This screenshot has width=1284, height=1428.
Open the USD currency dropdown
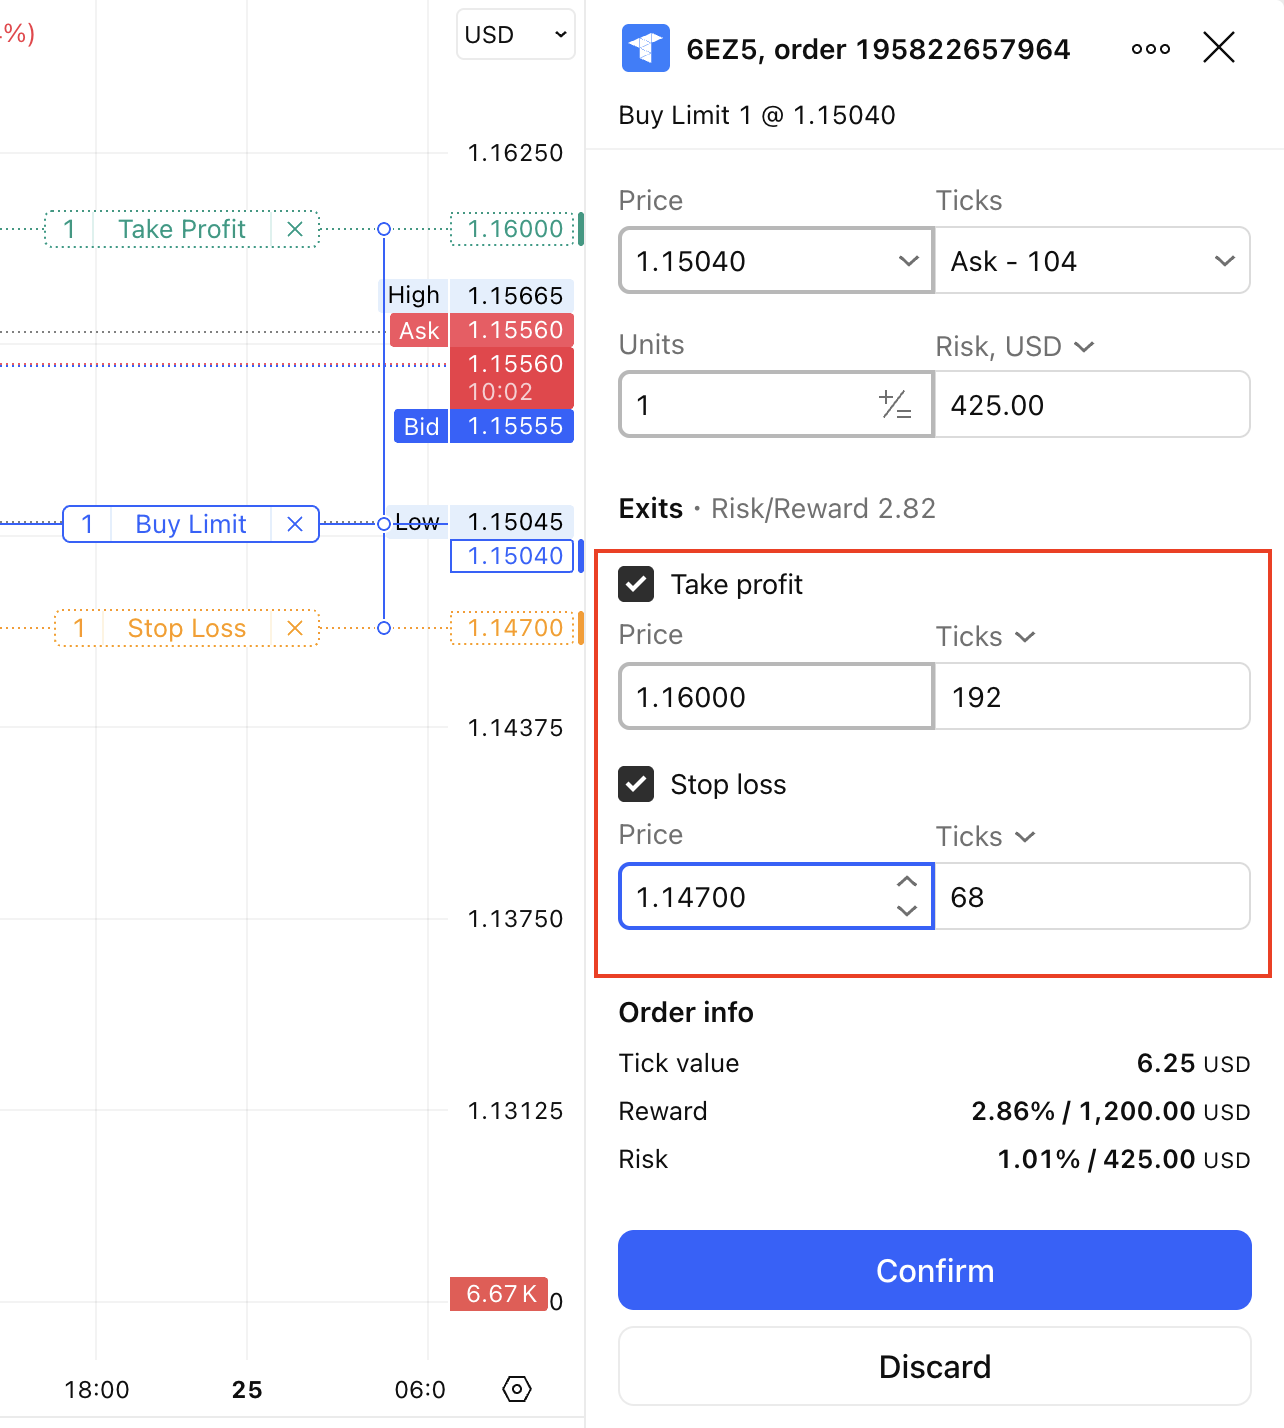coord(515,35)
